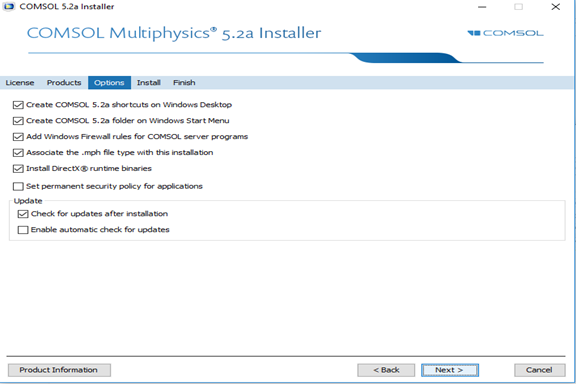Image resolution: width=576 pixels, height=384 pixels.
Task: Cancel the installation
Action: [540, 370]
